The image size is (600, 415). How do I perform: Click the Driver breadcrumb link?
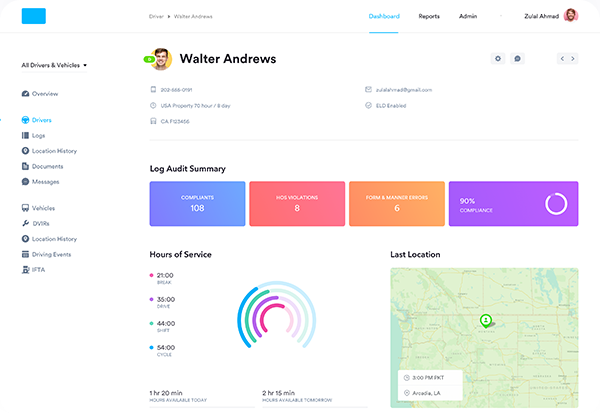click(154, 17)
